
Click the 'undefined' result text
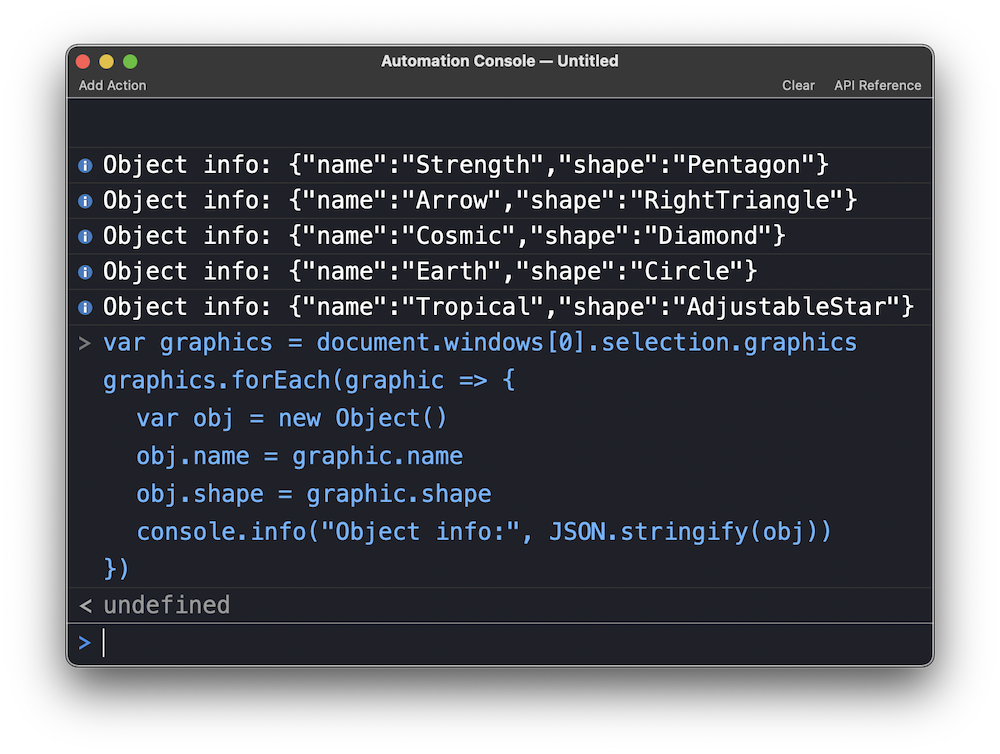point(167,605)
